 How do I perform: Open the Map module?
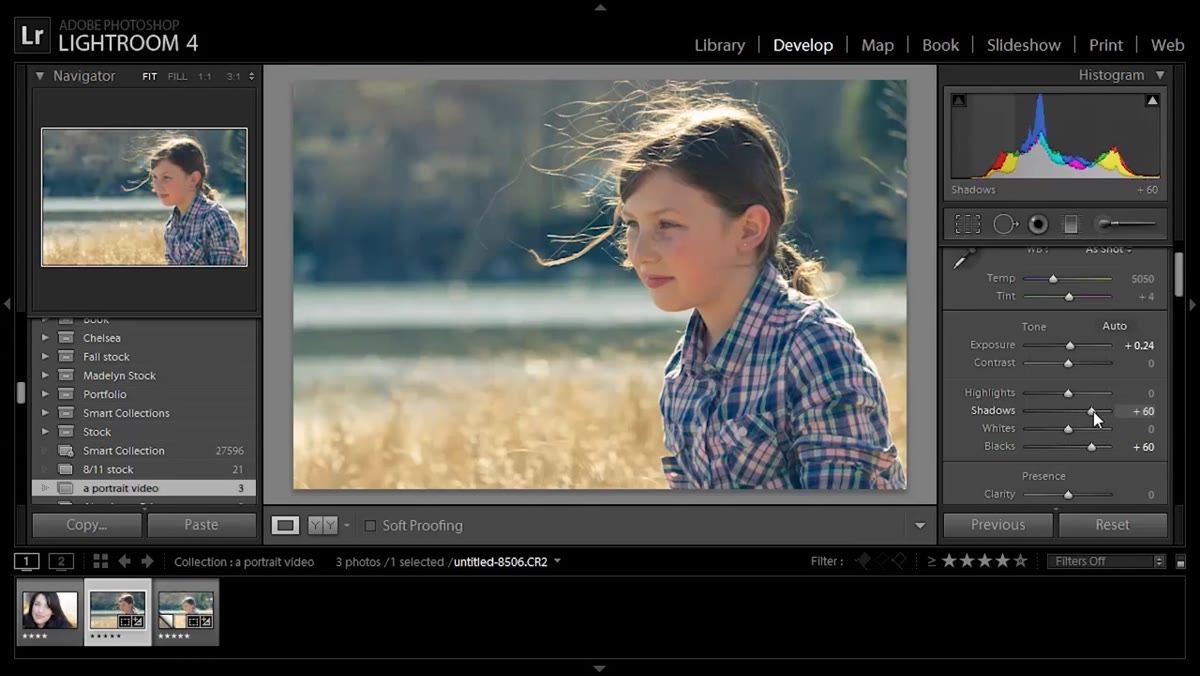click(877, 45)
